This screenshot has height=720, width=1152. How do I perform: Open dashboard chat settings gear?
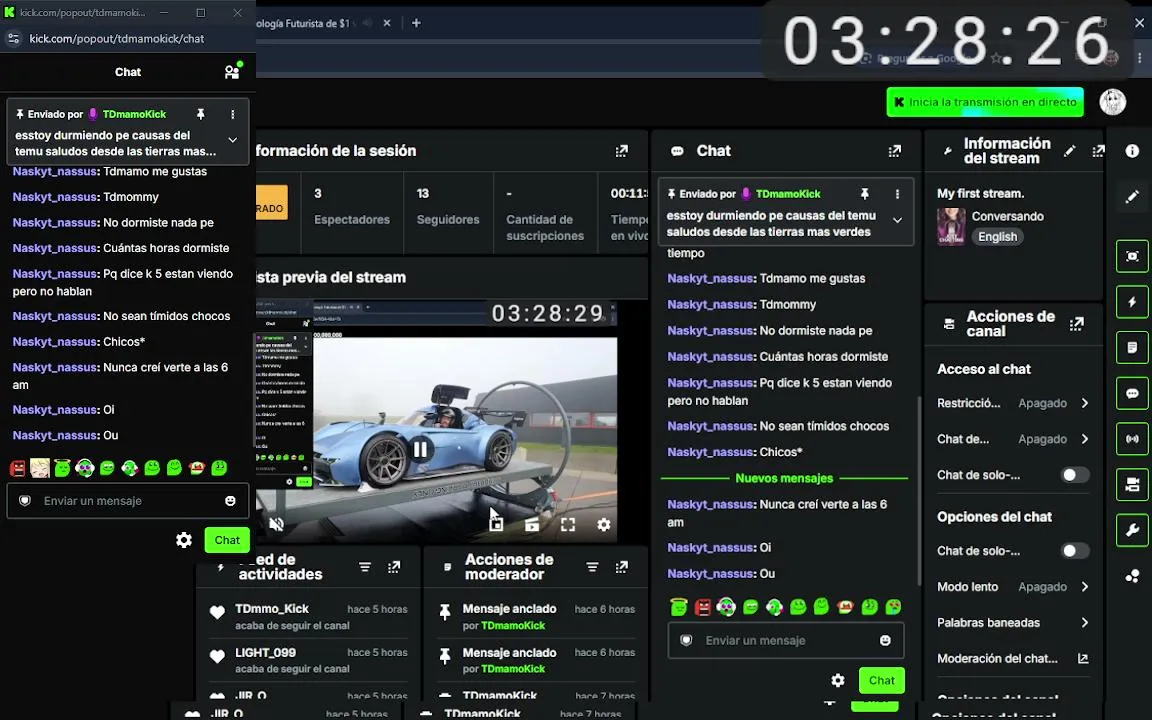pos(838,680)
